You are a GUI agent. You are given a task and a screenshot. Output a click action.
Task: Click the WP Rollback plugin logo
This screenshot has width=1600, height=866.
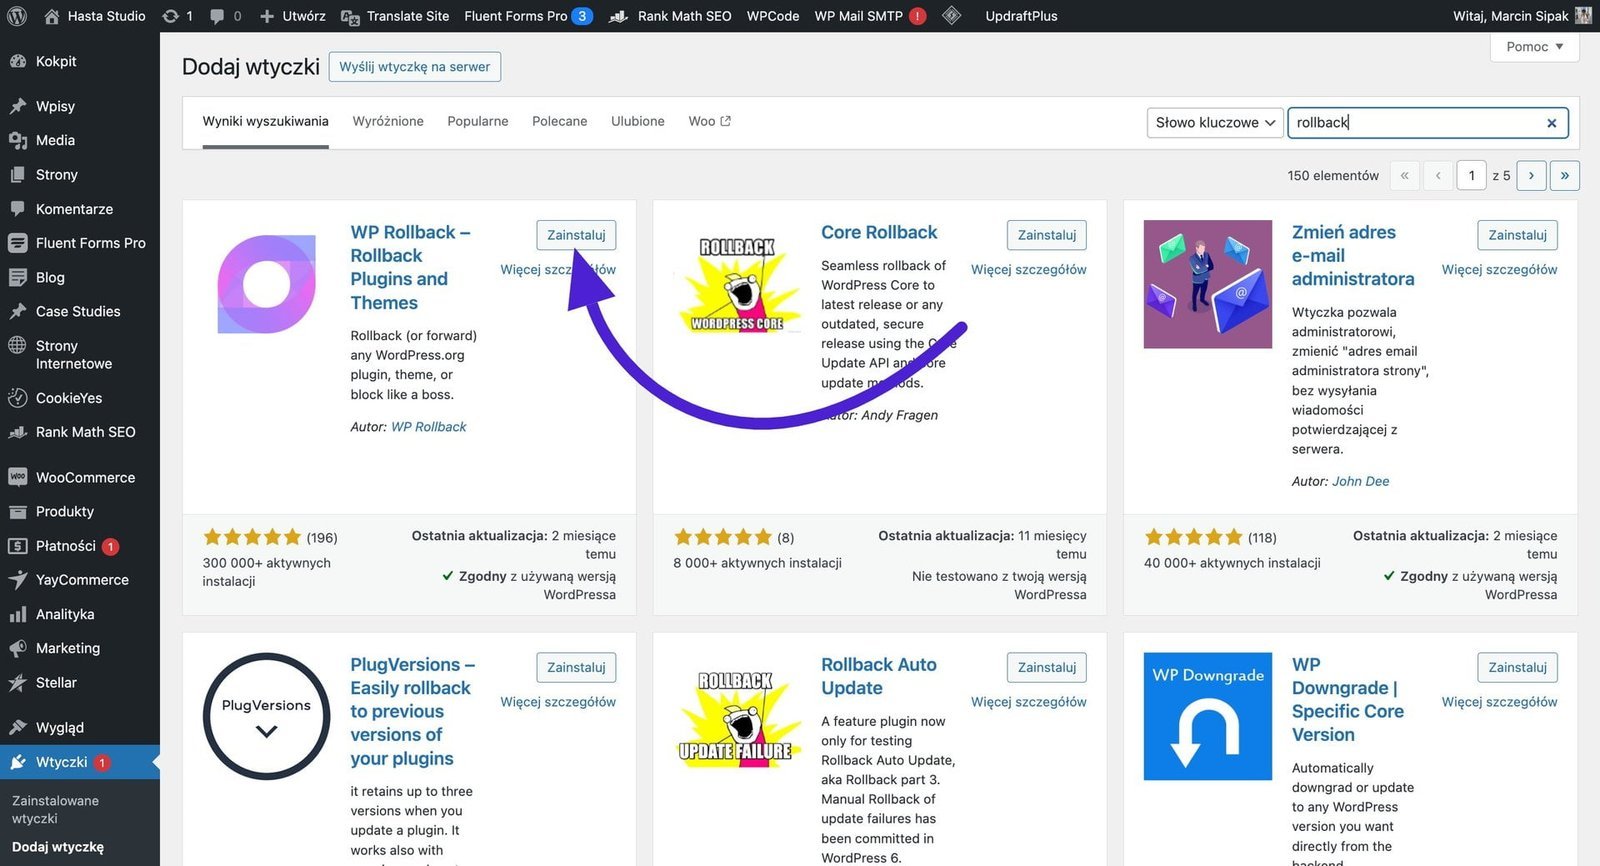point(266,285)
